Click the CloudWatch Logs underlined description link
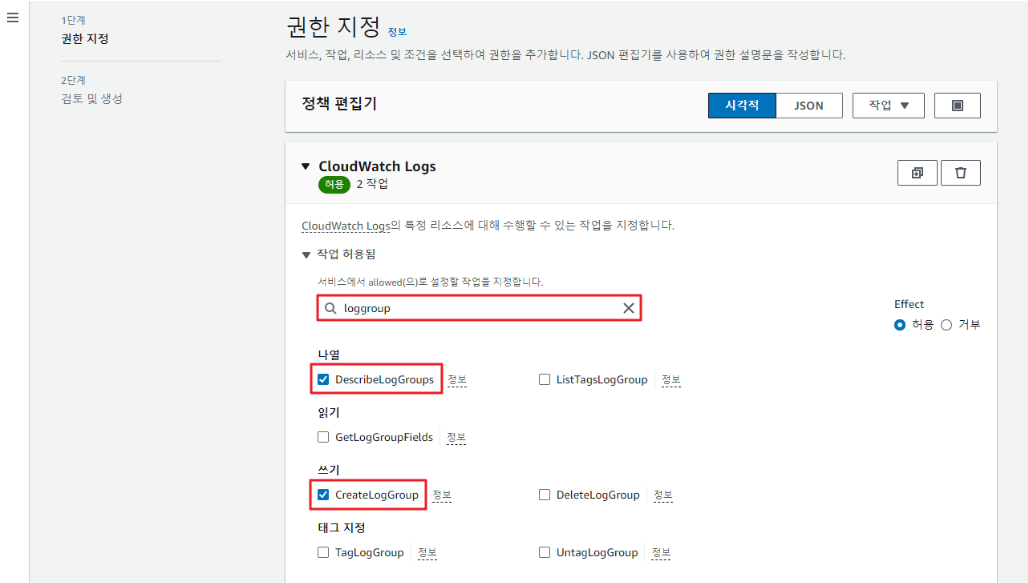Image resolution: width=1028 pixels, height=583 pixels. coord(346,226)
